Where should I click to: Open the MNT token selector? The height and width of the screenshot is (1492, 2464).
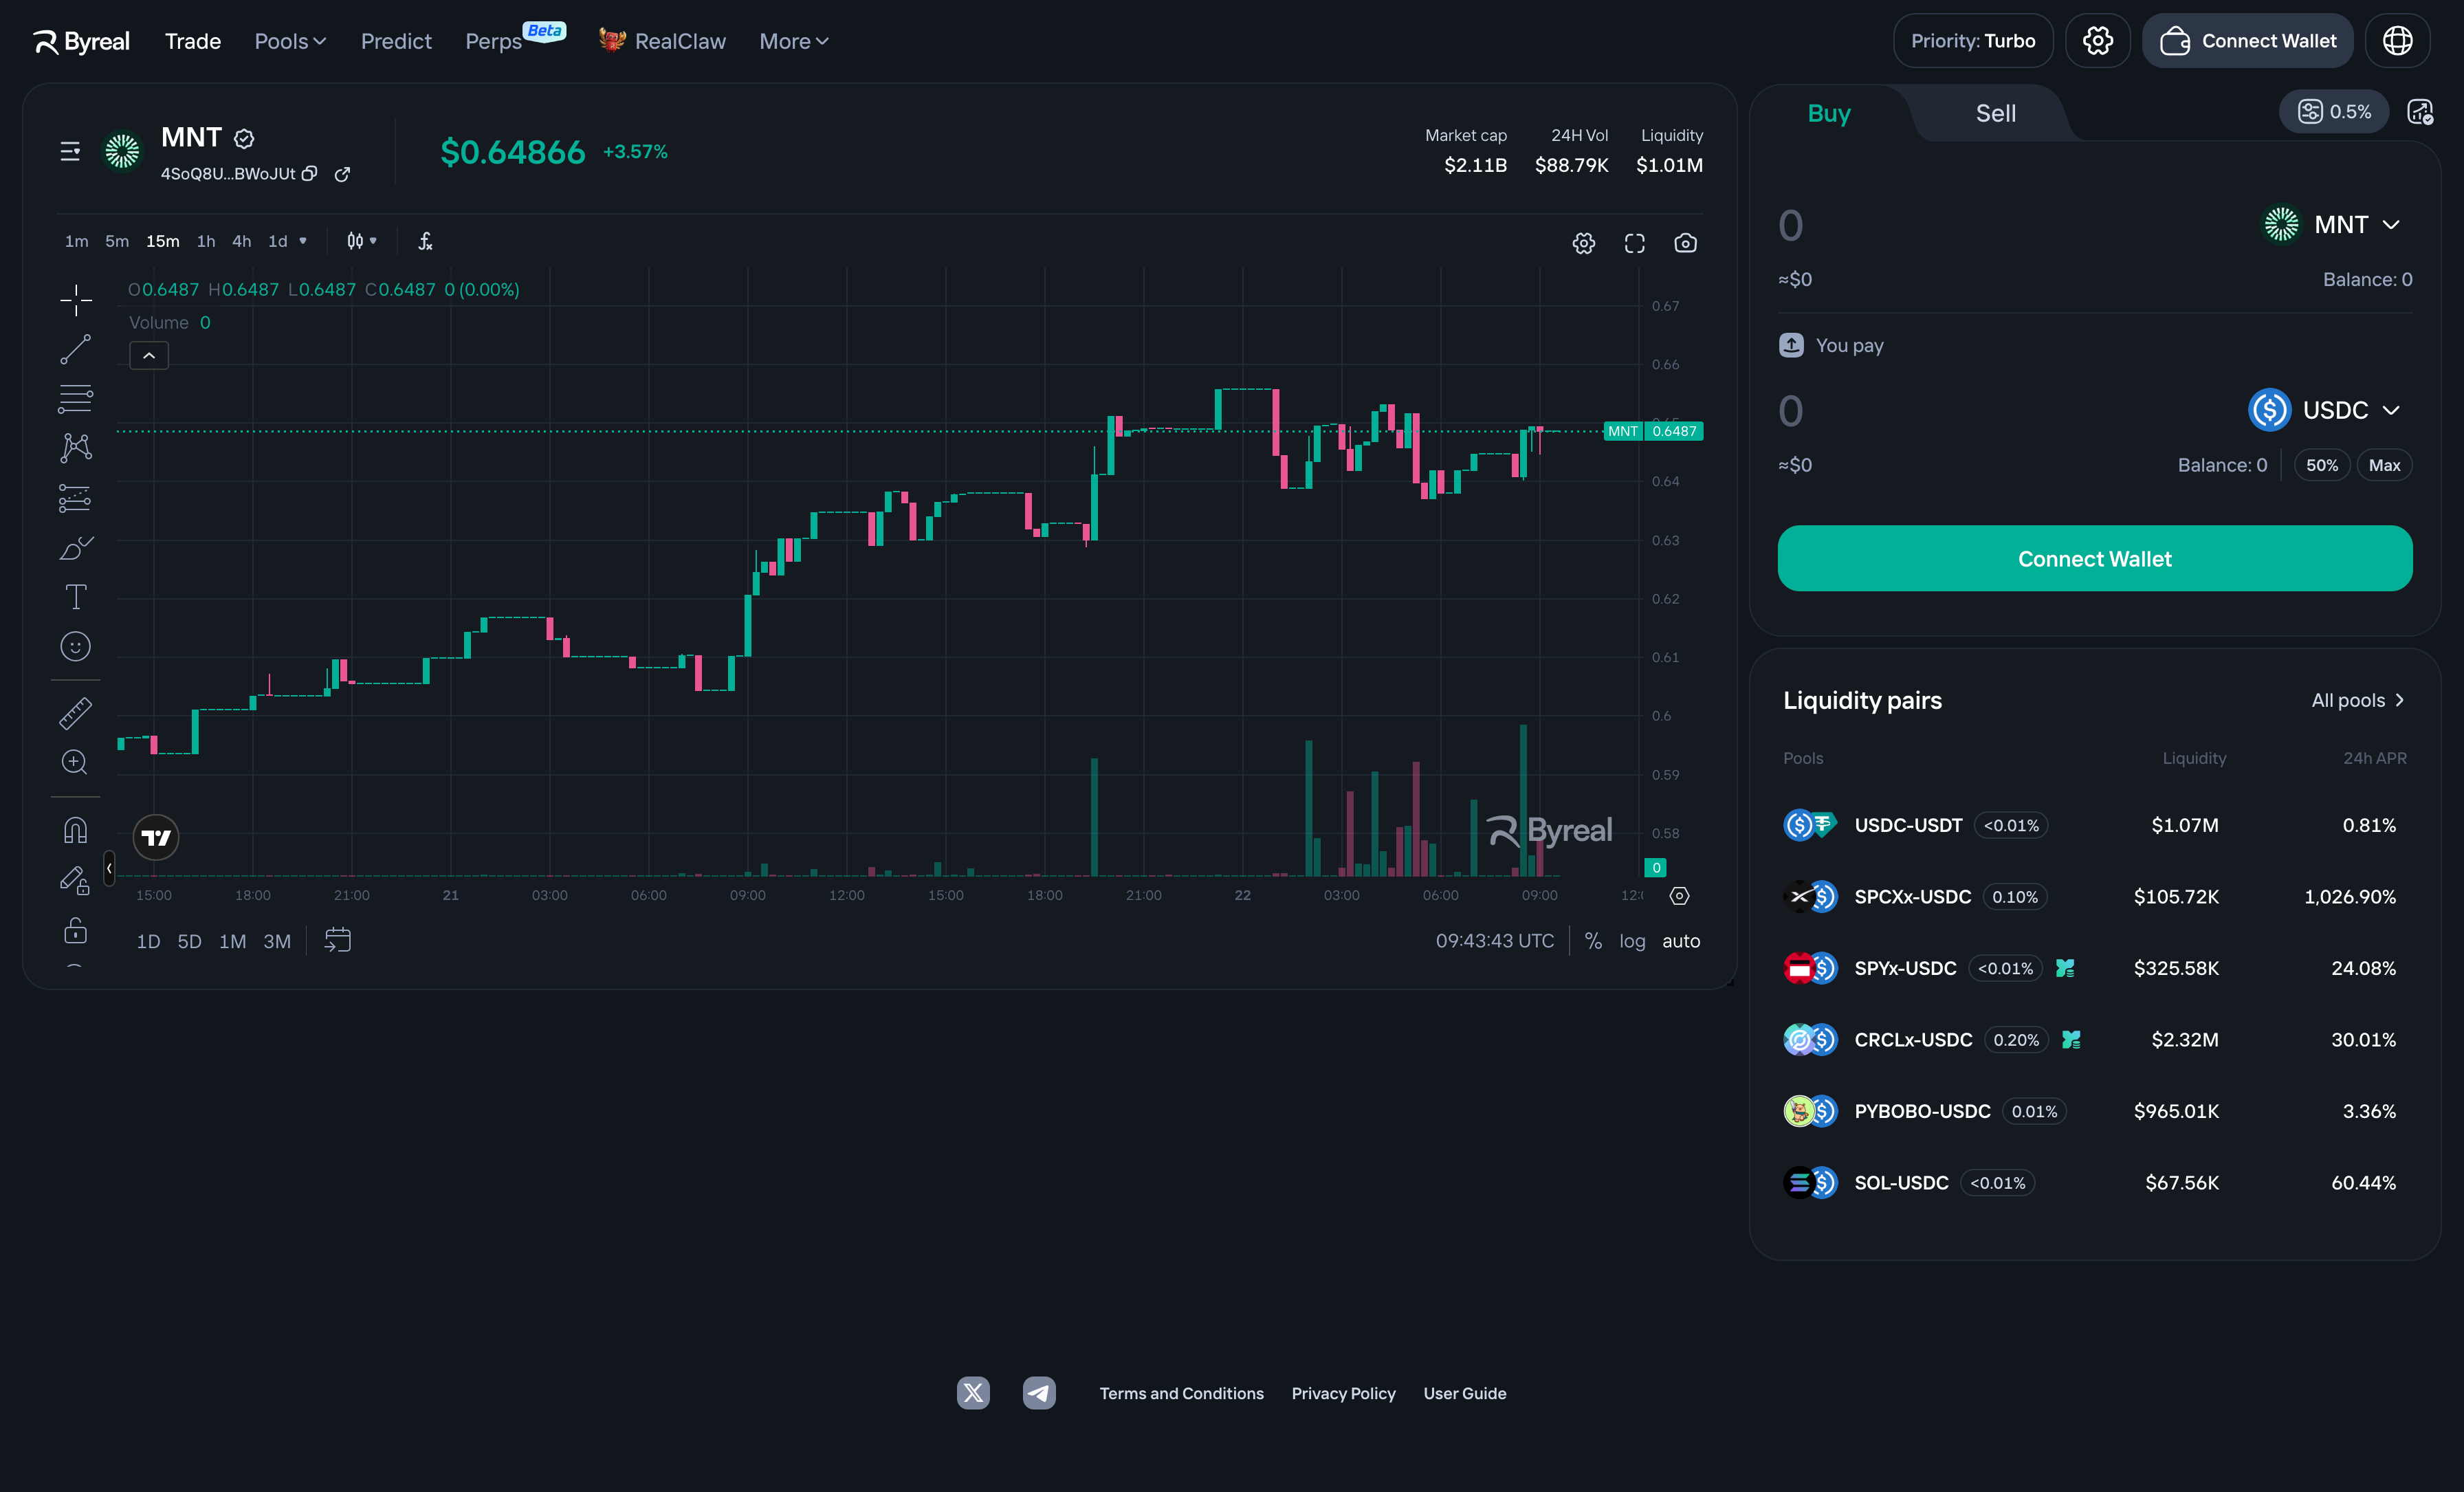[2333, 224]
